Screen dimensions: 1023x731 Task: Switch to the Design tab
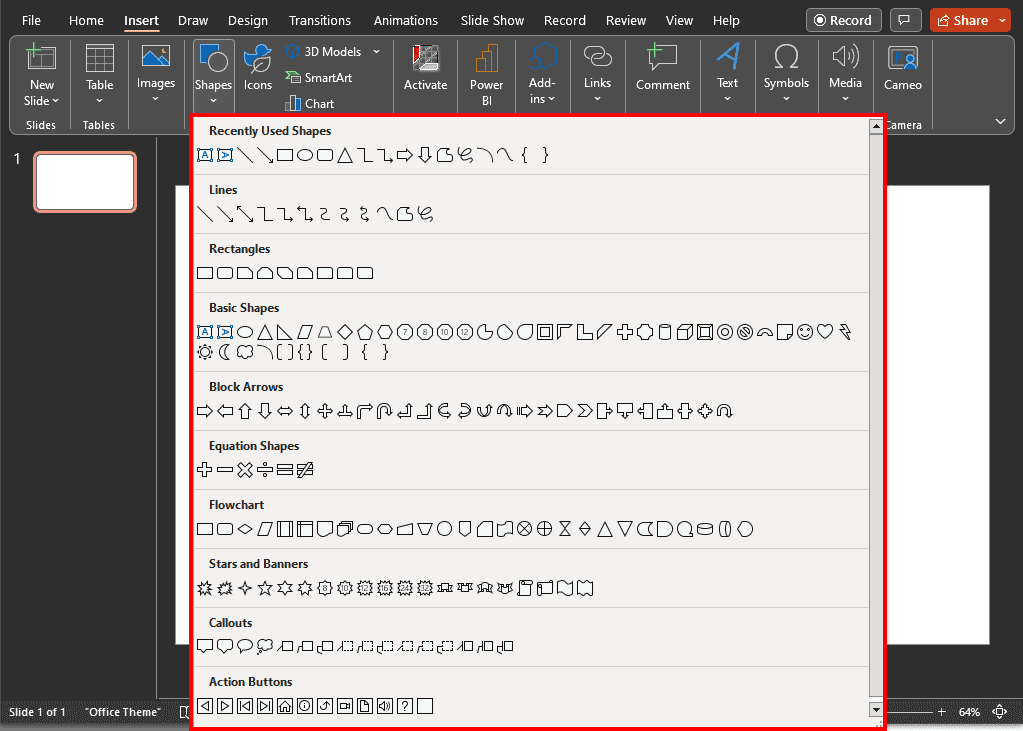(247, 20)
